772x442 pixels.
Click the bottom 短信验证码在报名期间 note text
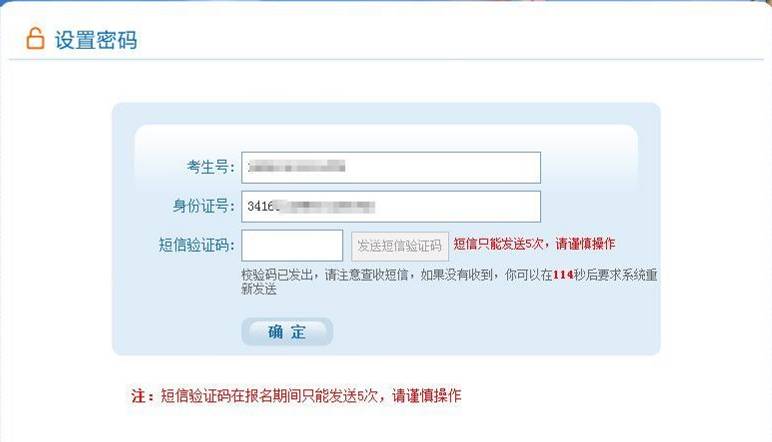point(311,396)
